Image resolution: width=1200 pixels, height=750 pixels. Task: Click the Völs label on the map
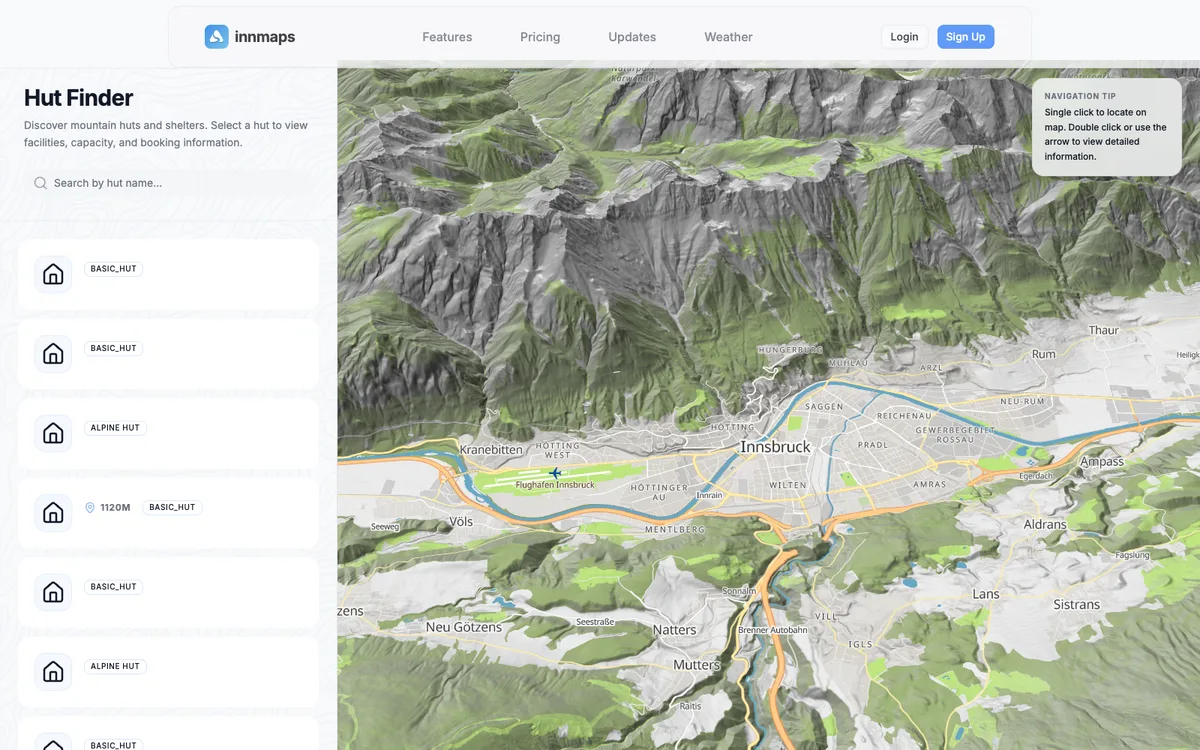(461, 521)
